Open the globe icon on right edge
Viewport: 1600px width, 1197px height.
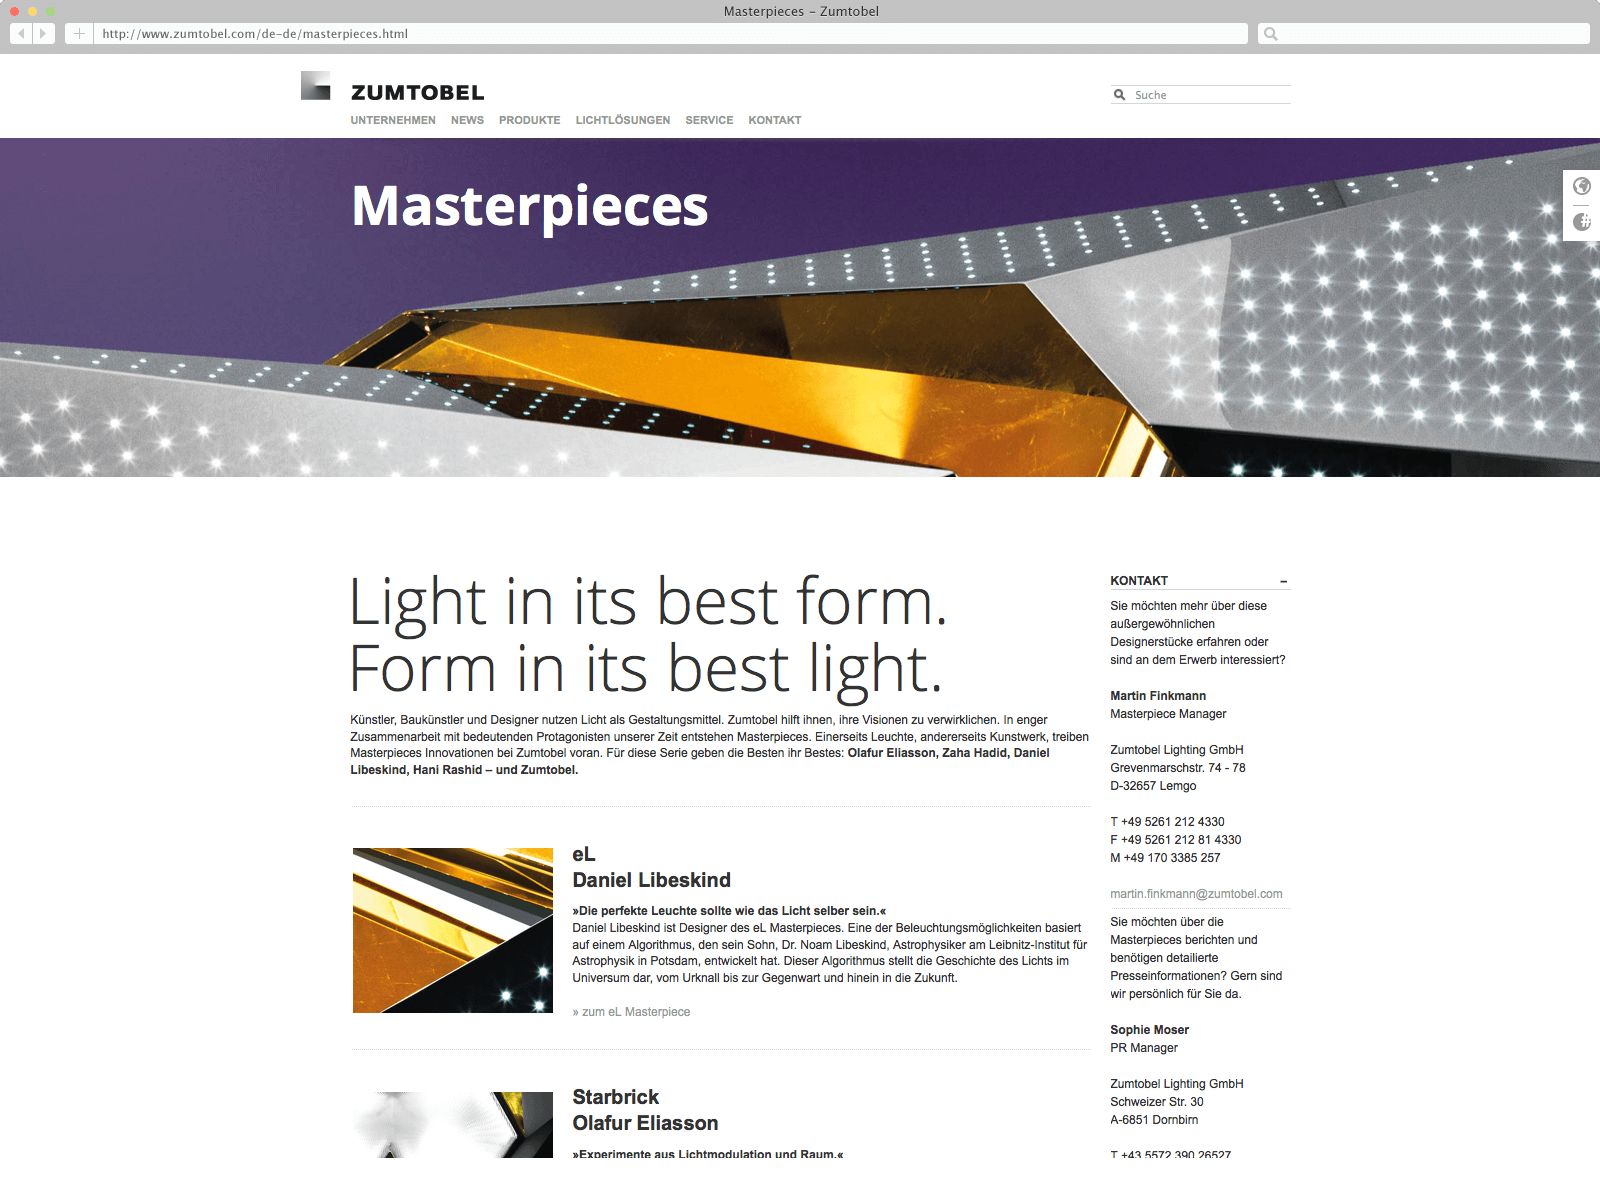pos(1582,186)
